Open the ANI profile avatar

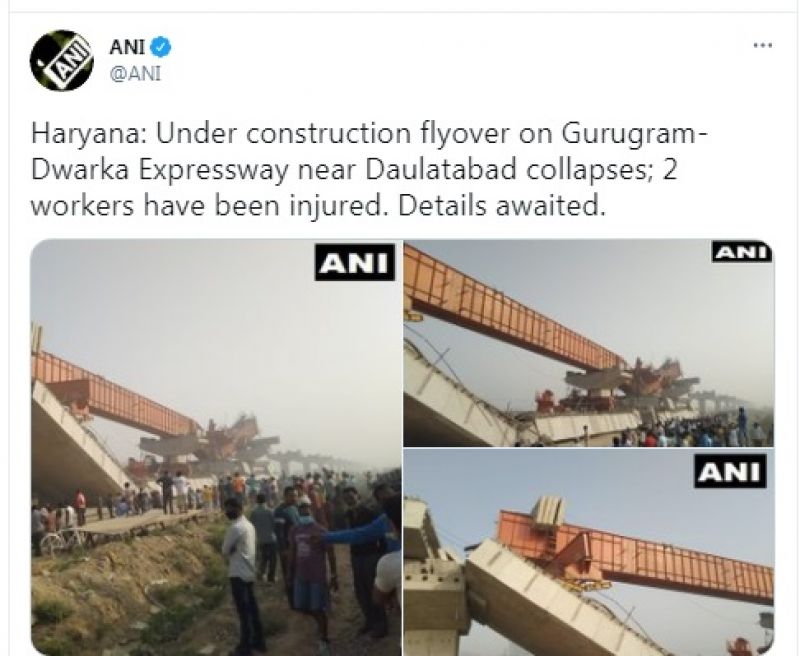[x=61, y=60]
